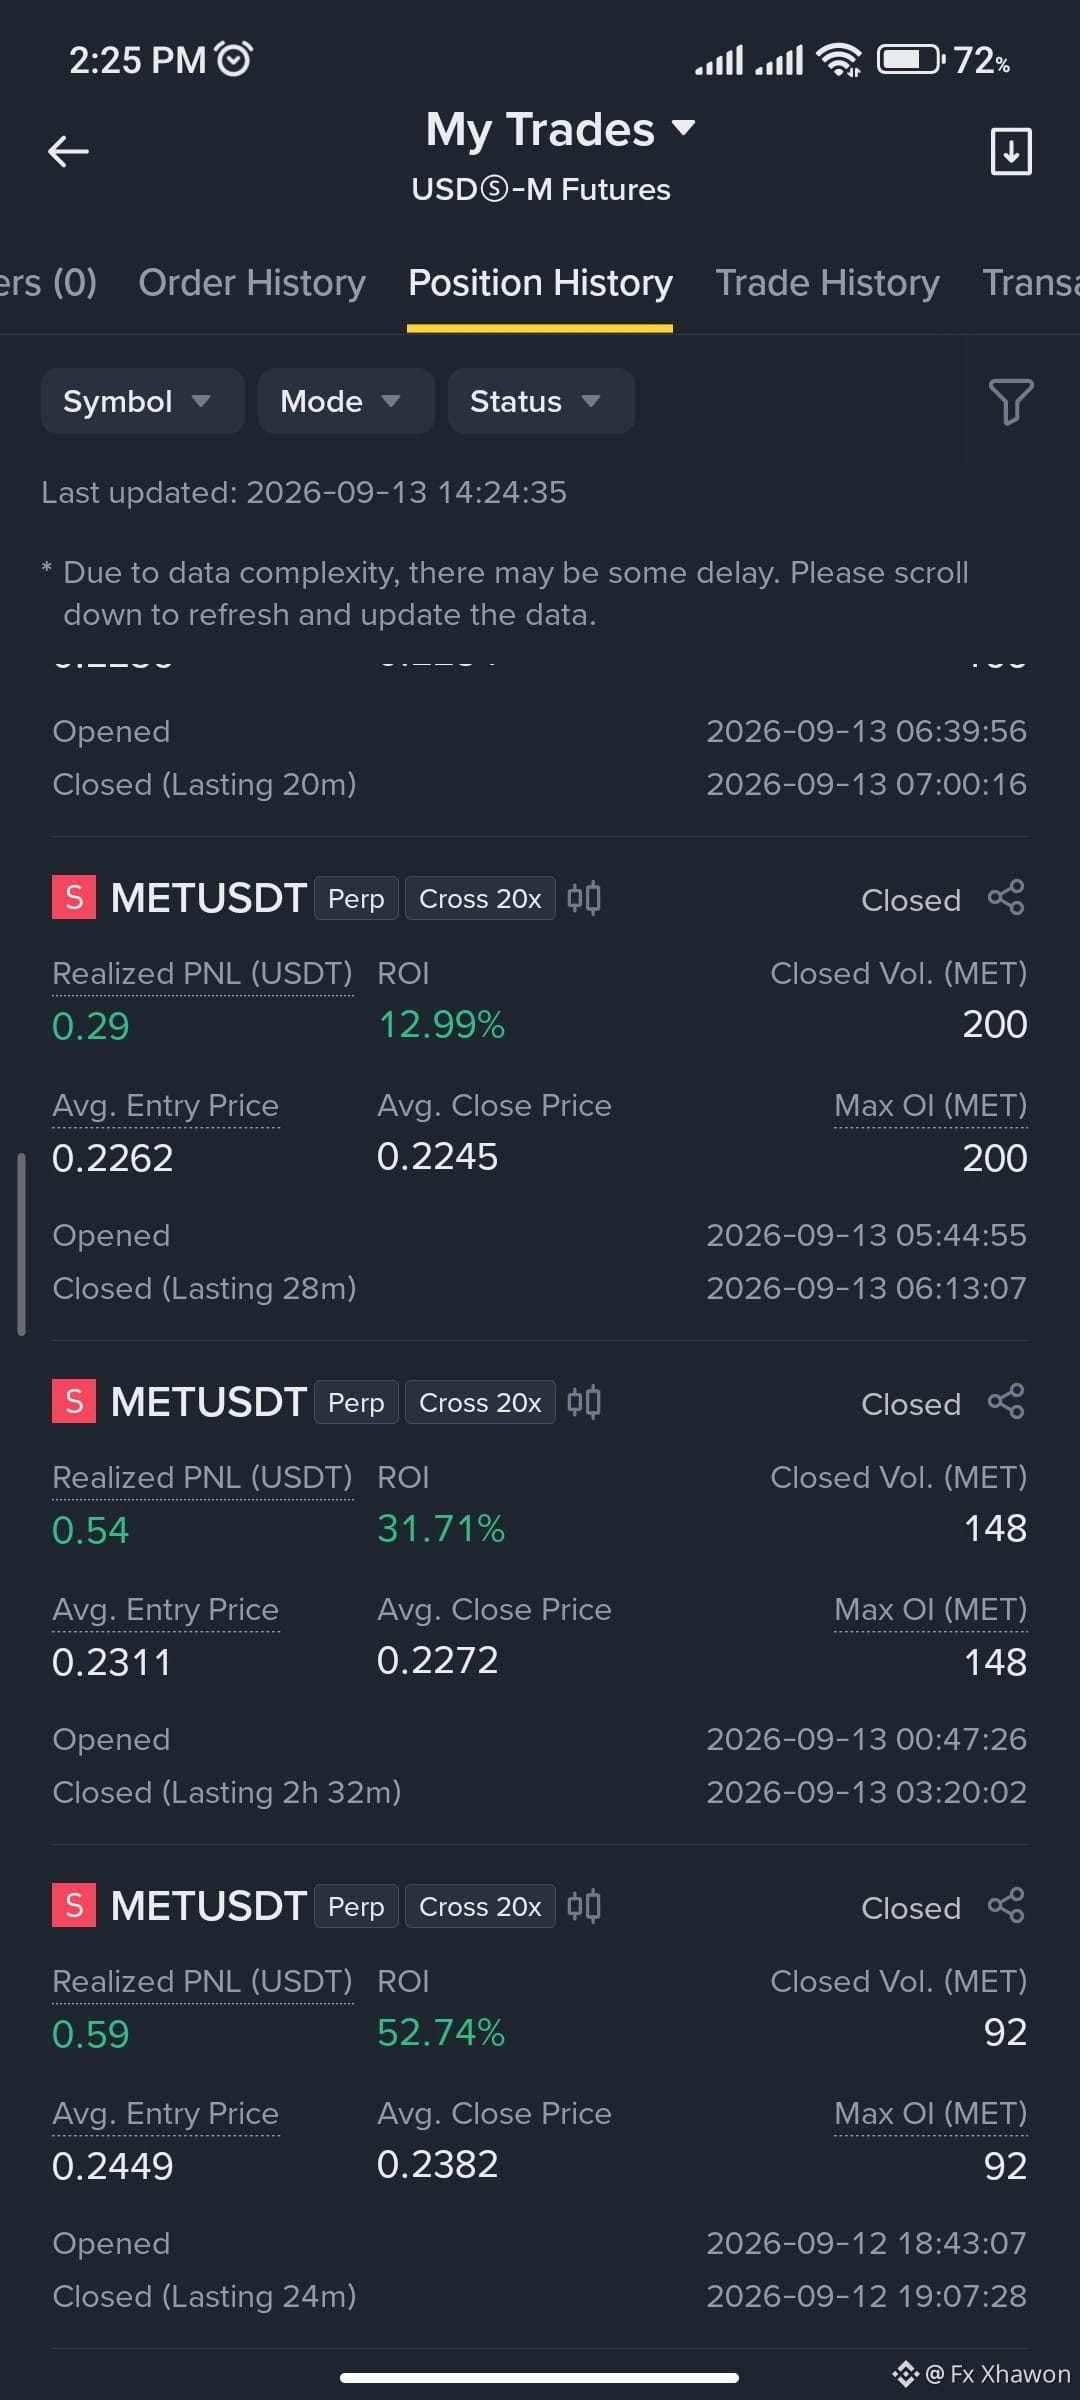Open chart icon for 0.29 PNL trade
Screen dimensions: 1080x2400
click(x=584, y=898)
